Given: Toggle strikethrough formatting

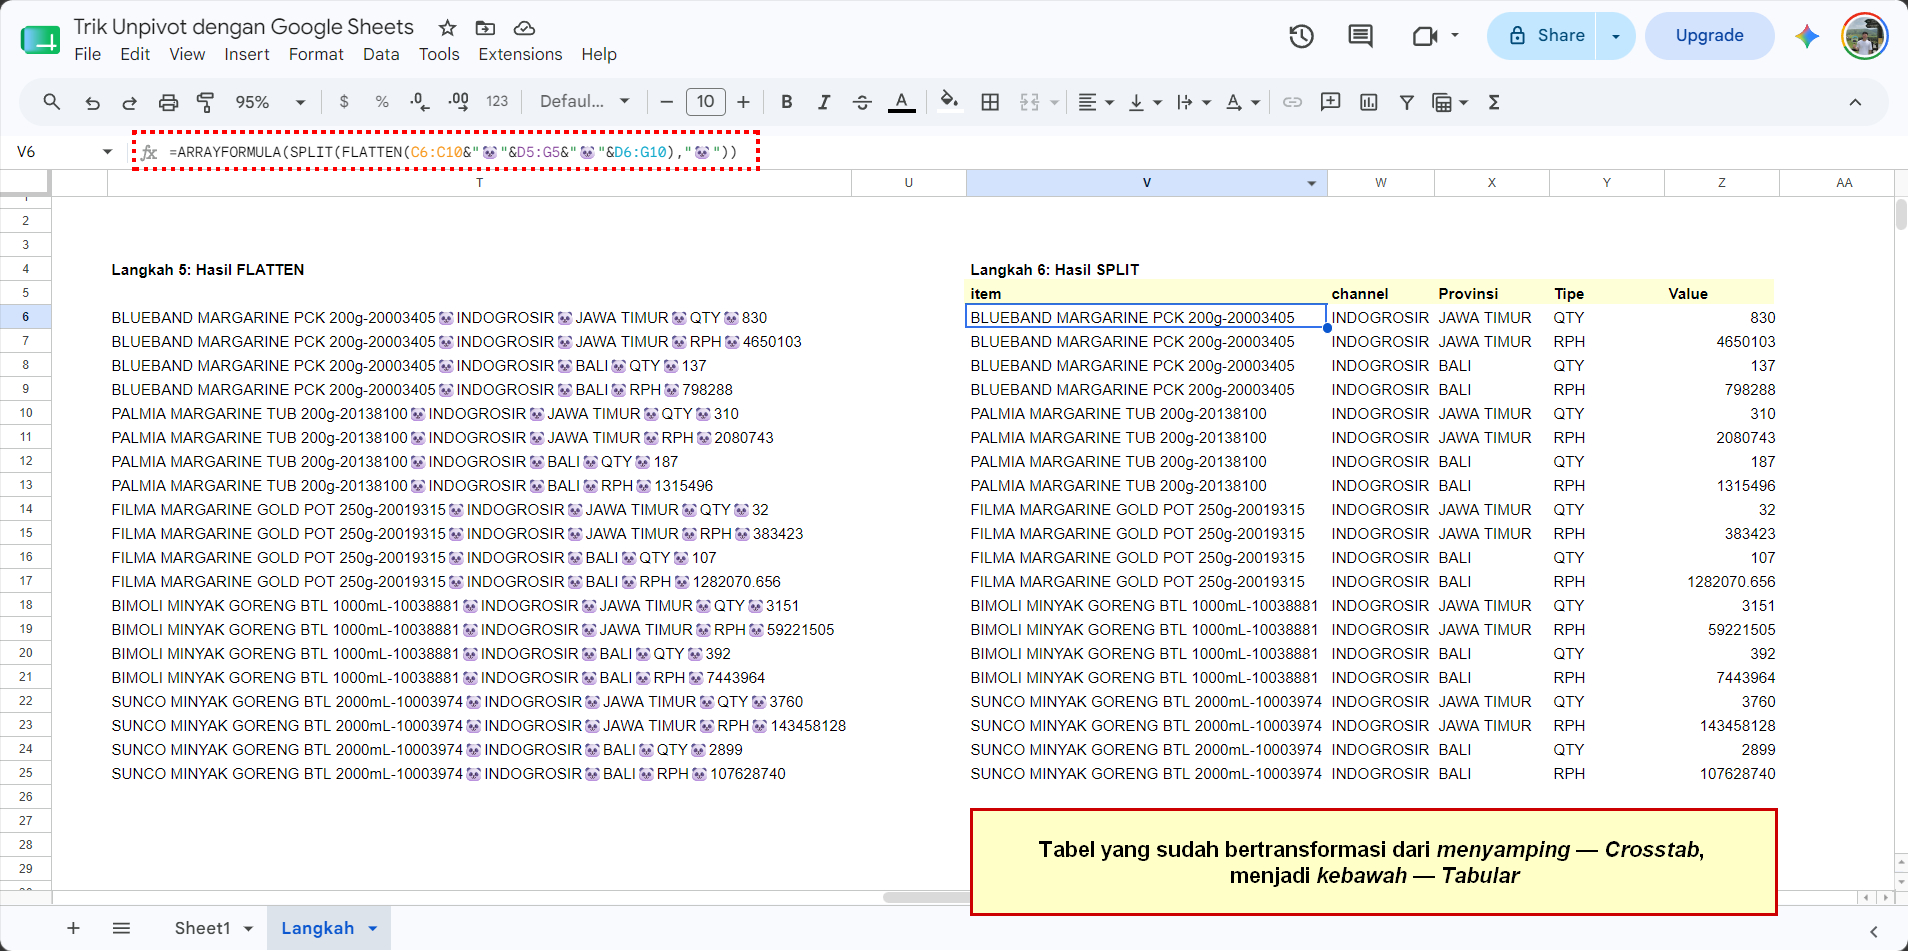Looking at the screenshot, I should [x=862, y=102].
